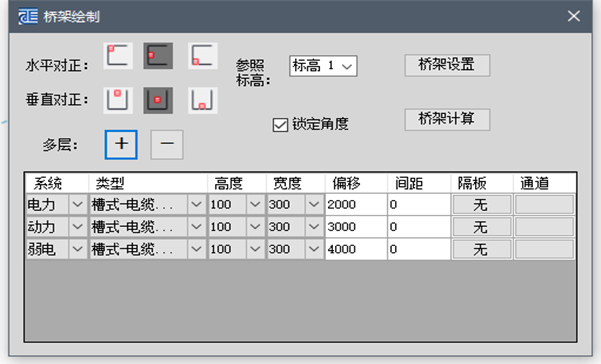Expand the system dropdown for 电力 row

click(77, 205)
